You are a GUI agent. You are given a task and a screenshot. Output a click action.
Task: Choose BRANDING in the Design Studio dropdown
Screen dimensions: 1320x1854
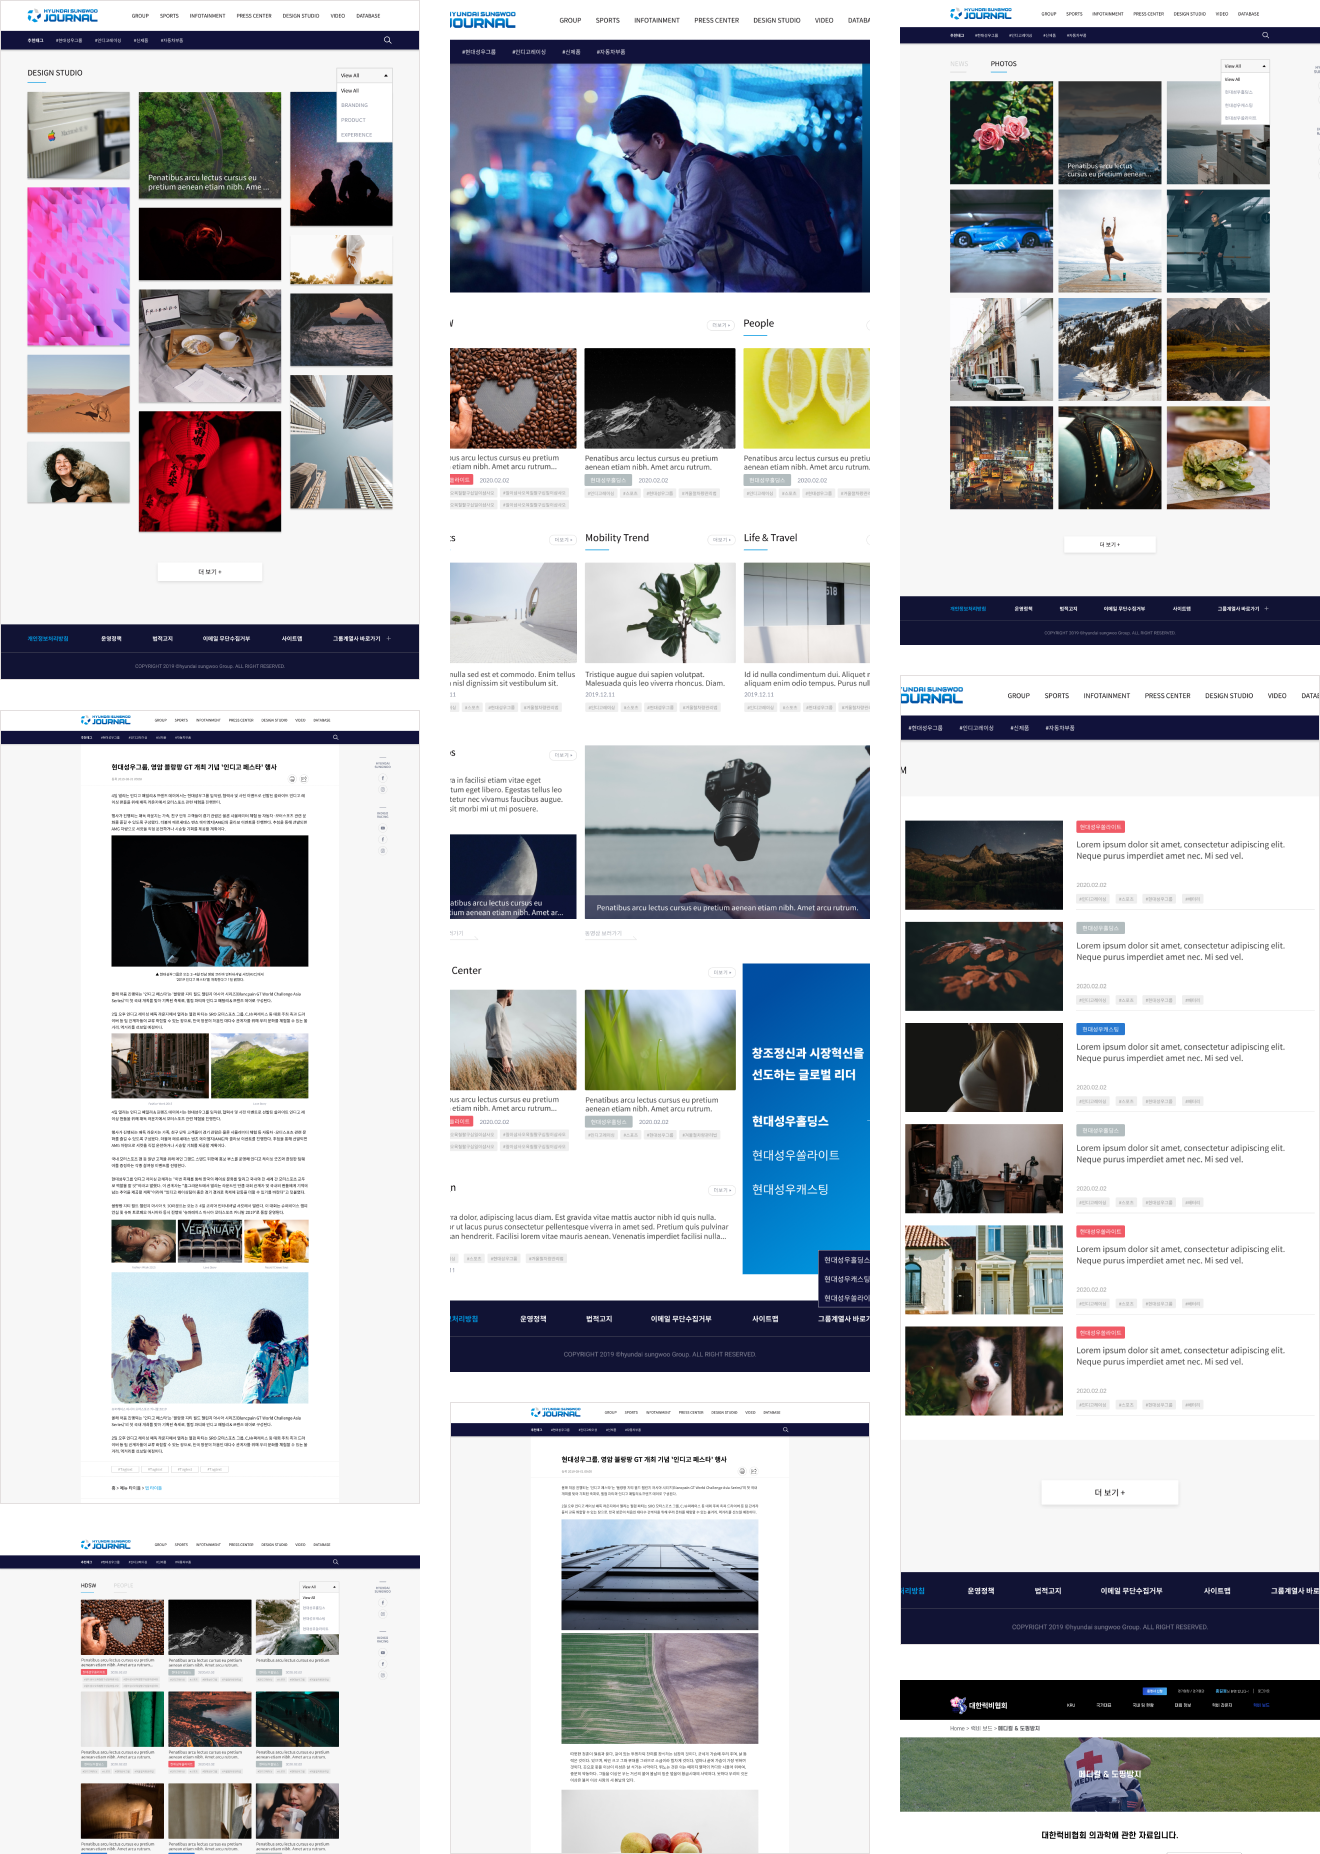coord(354,105)
